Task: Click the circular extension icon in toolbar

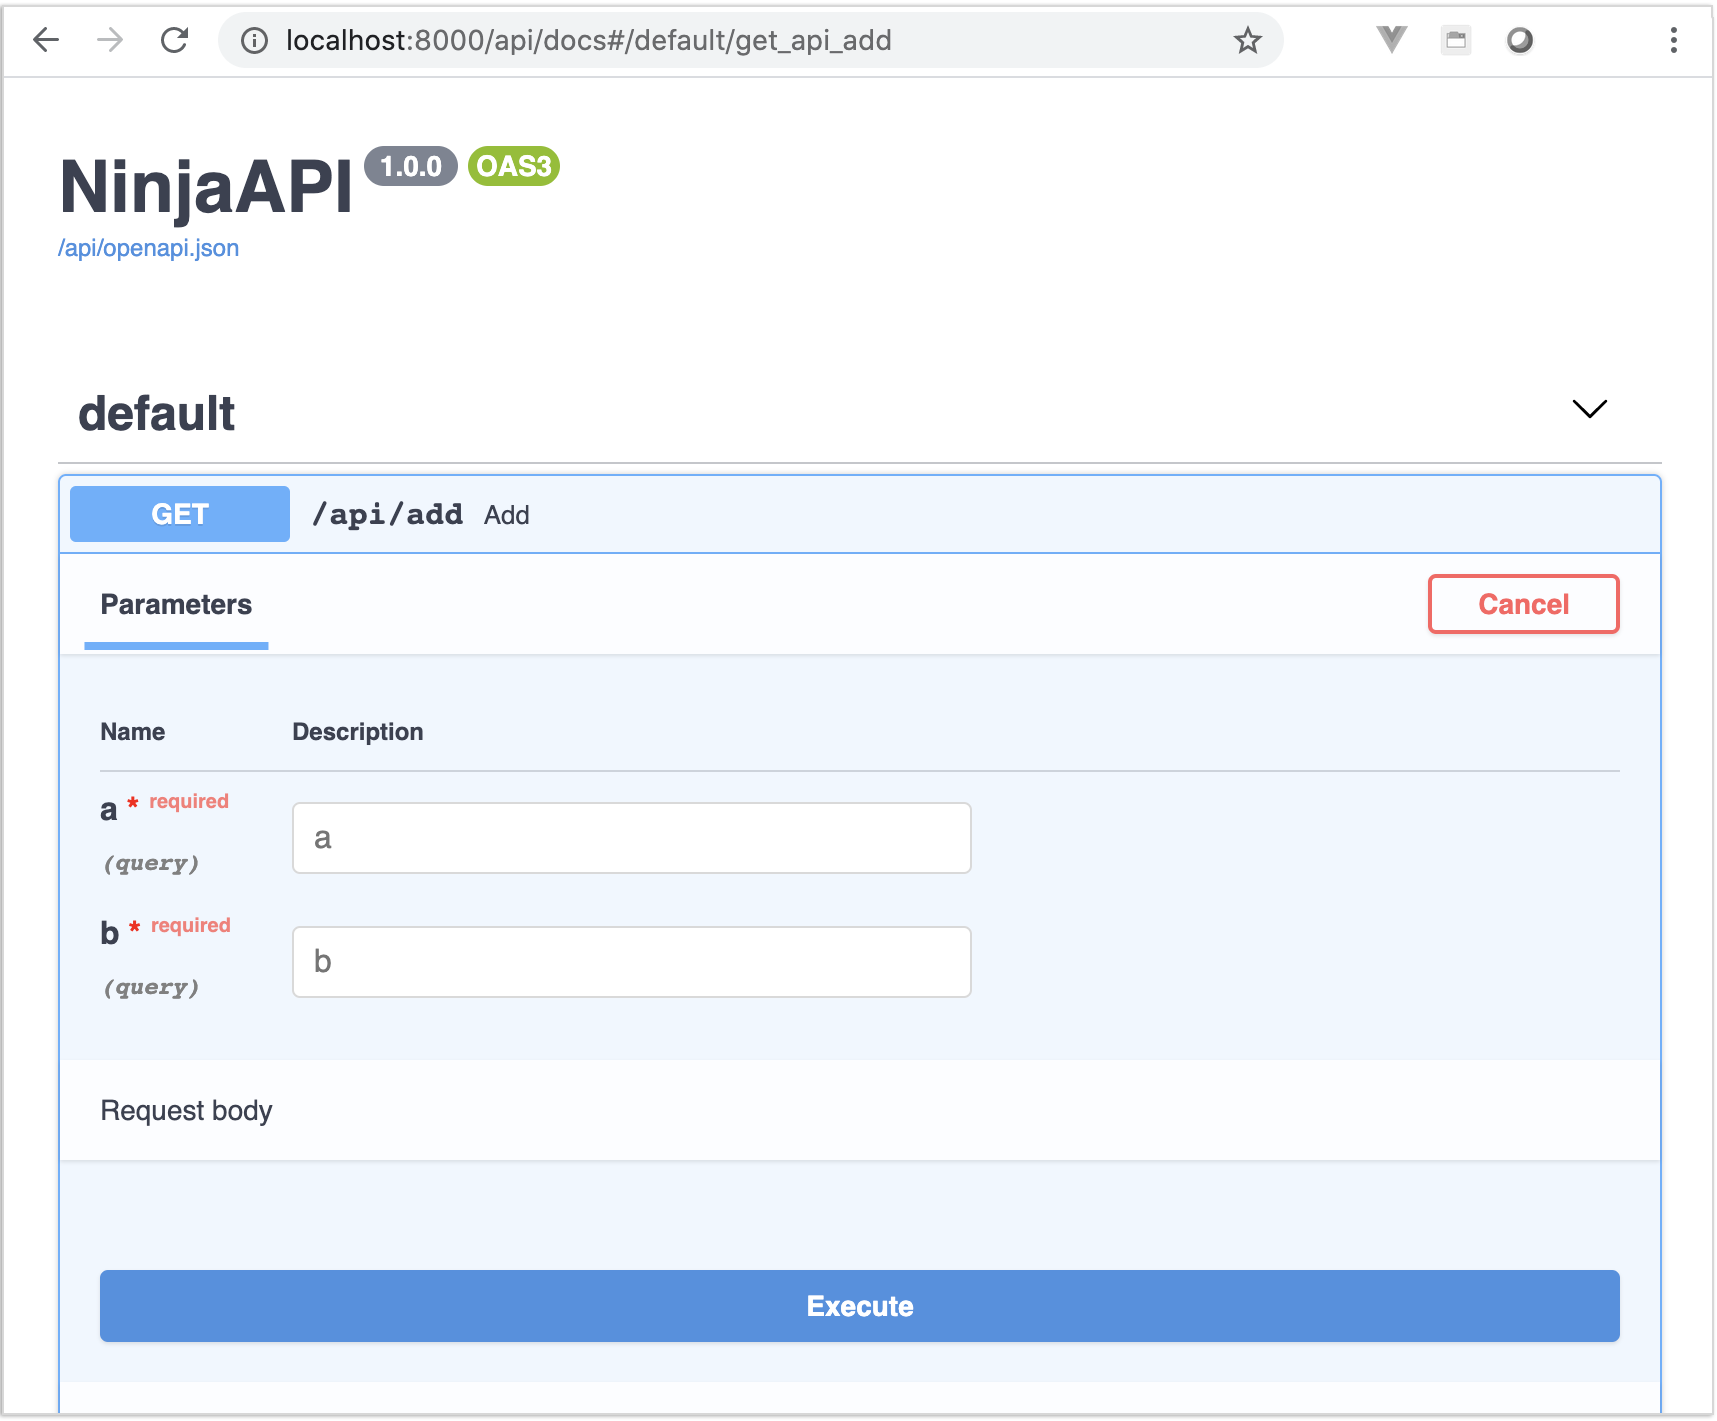Action: pyautogui.click(x=1519, y=41)
